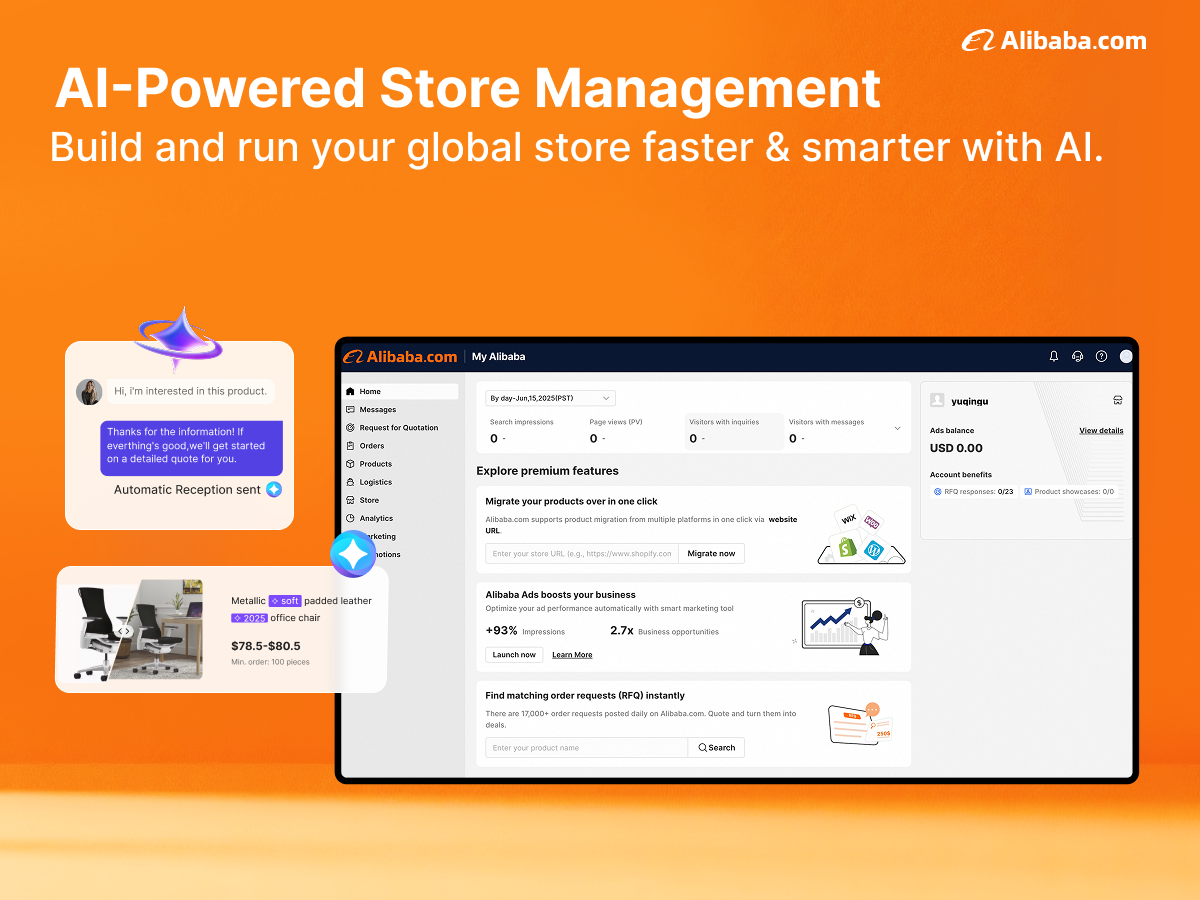Click Hi, i'm interested chat message
The image size is (1200, 900).
click(x=190, y=391)
